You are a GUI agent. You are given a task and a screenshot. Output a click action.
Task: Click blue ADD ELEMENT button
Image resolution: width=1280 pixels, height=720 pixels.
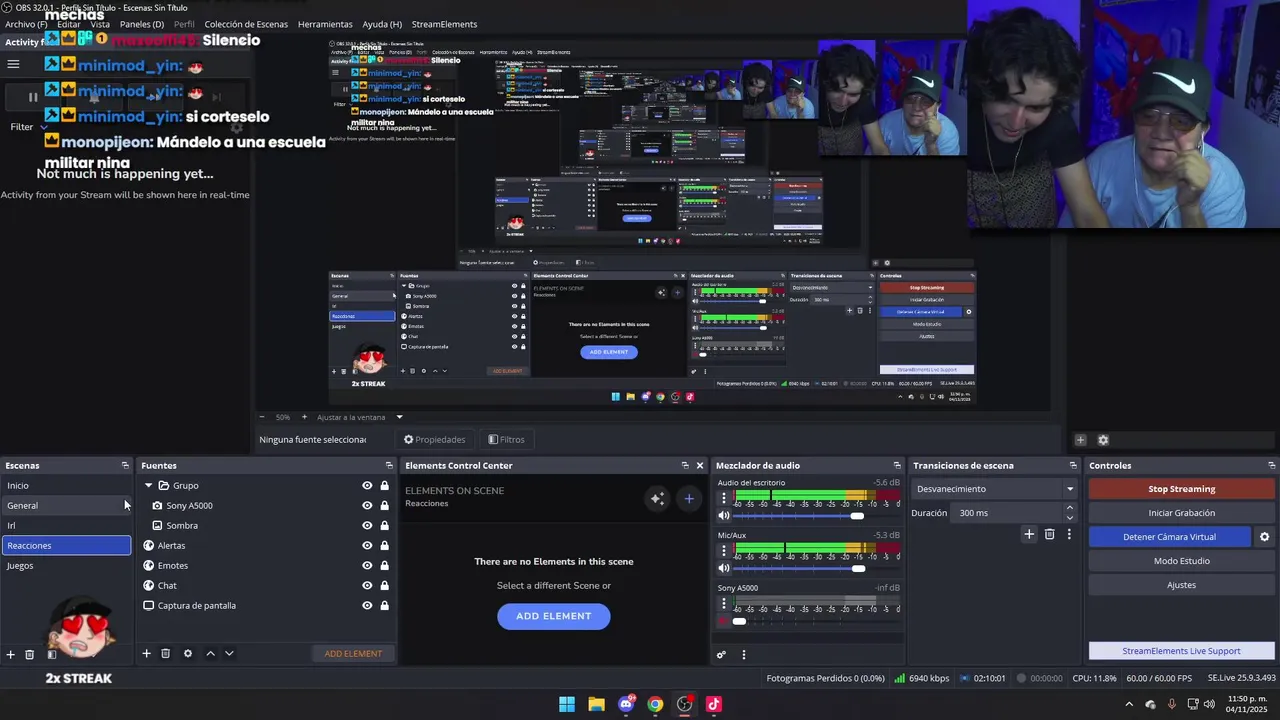point(553,616)
